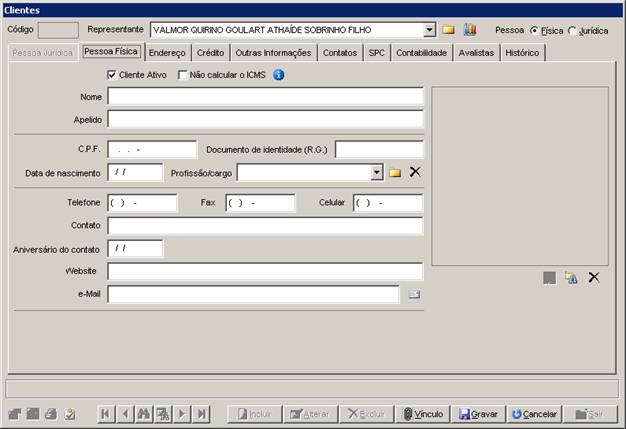Click the Data de nascimento field
Viewport: 626px width, 429px height.
point(135,172)
